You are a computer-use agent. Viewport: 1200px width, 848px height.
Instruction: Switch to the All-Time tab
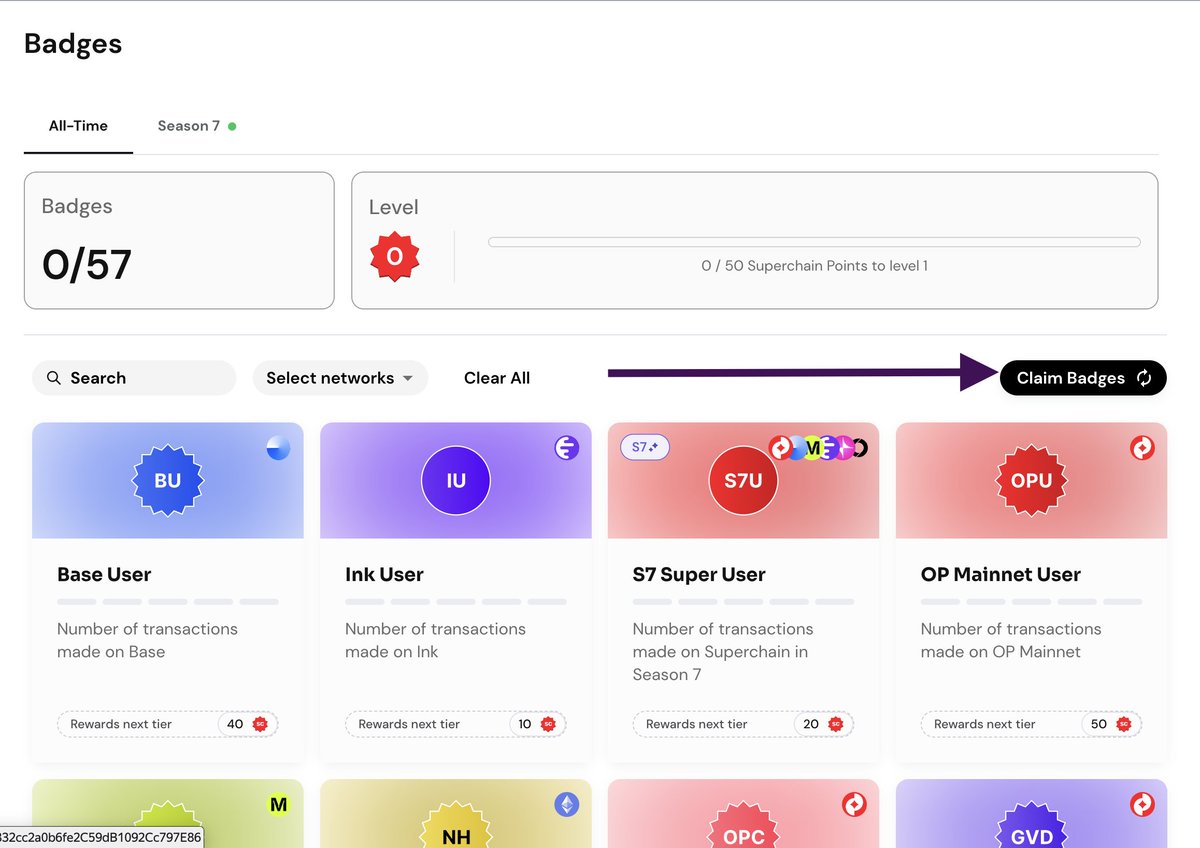[78, 126]
